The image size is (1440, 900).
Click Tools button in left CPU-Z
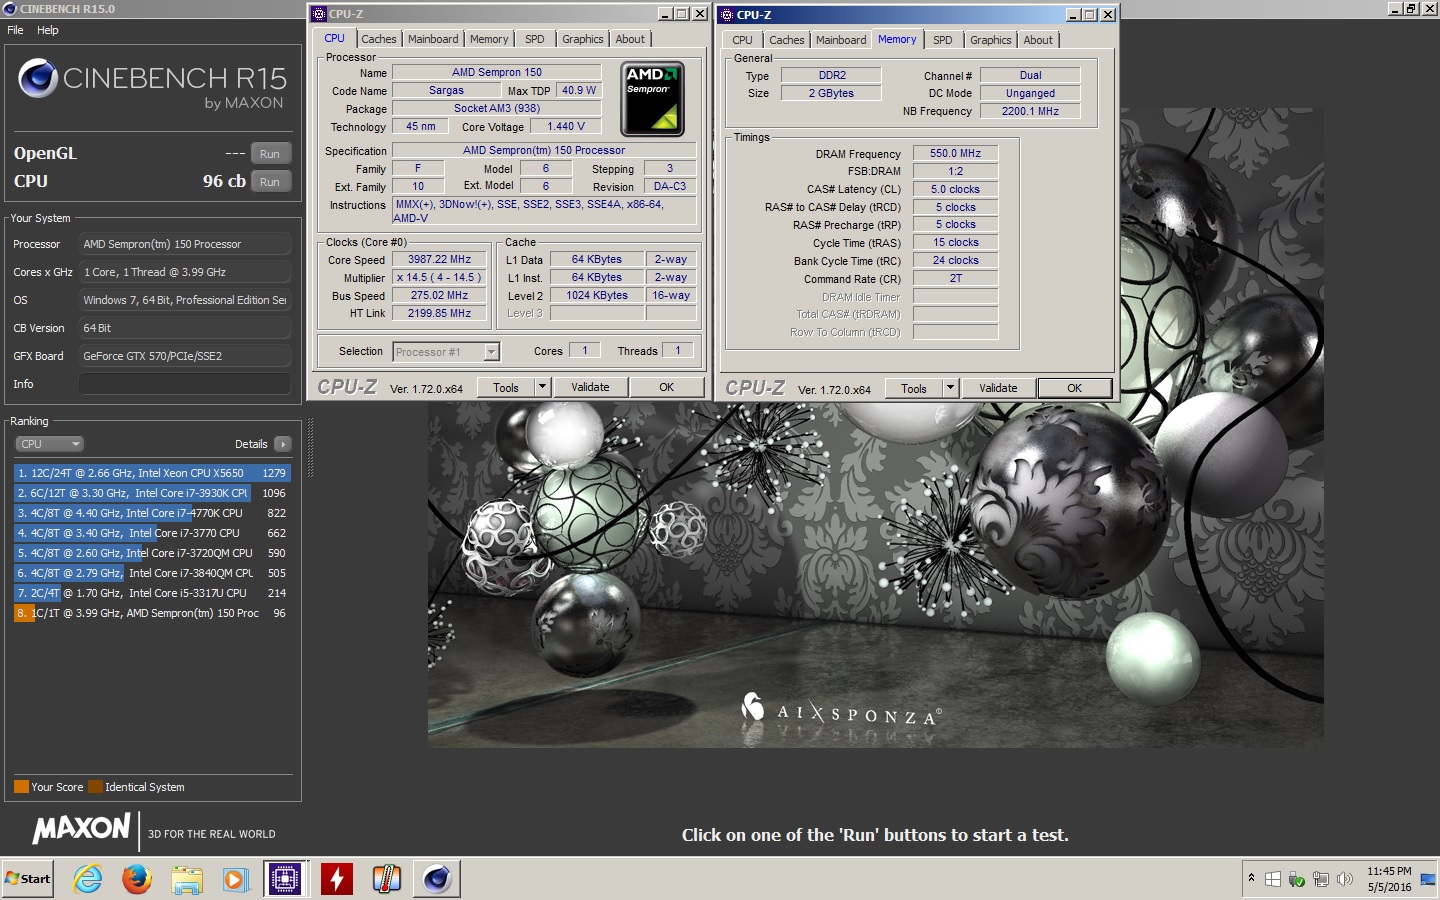(506, 387)
